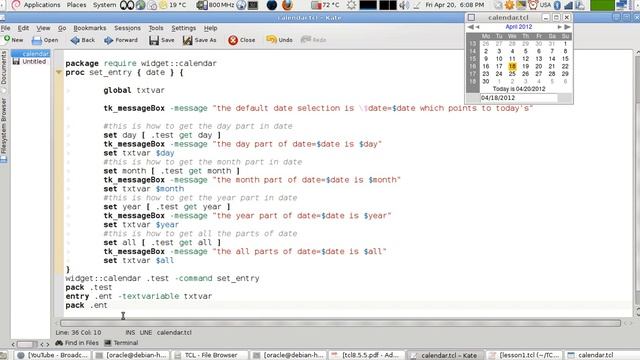Open the System panel menu
This screenshot has height=360, width=640.
[104, 5]
